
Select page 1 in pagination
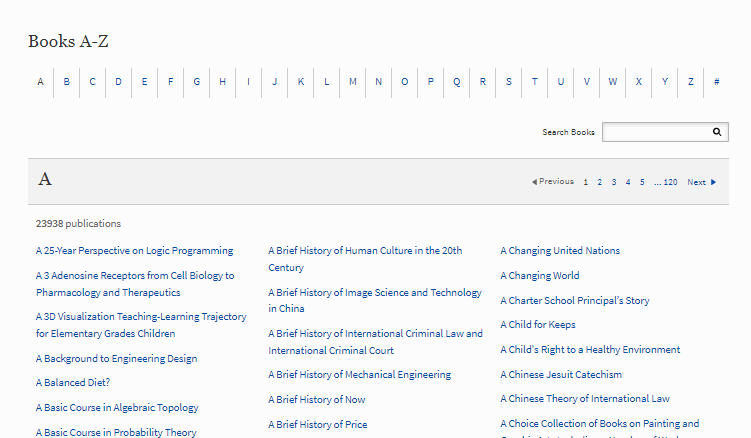pos(585,182)
